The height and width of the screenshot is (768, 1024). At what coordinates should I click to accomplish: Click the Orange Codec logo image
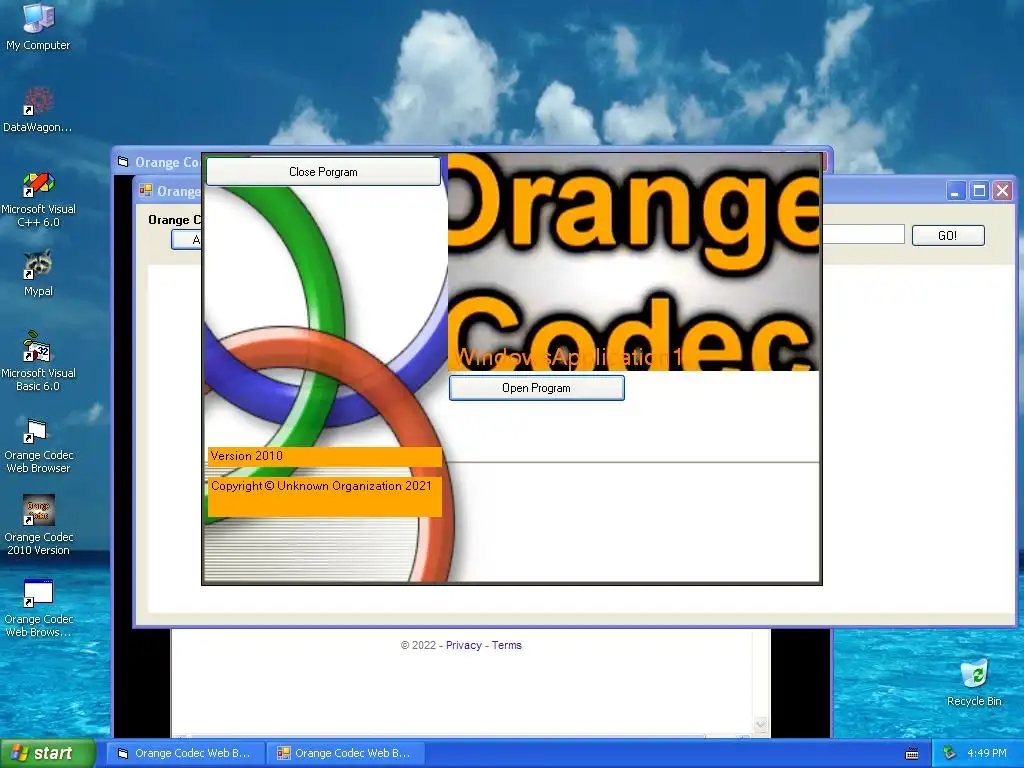click(633, 263)
